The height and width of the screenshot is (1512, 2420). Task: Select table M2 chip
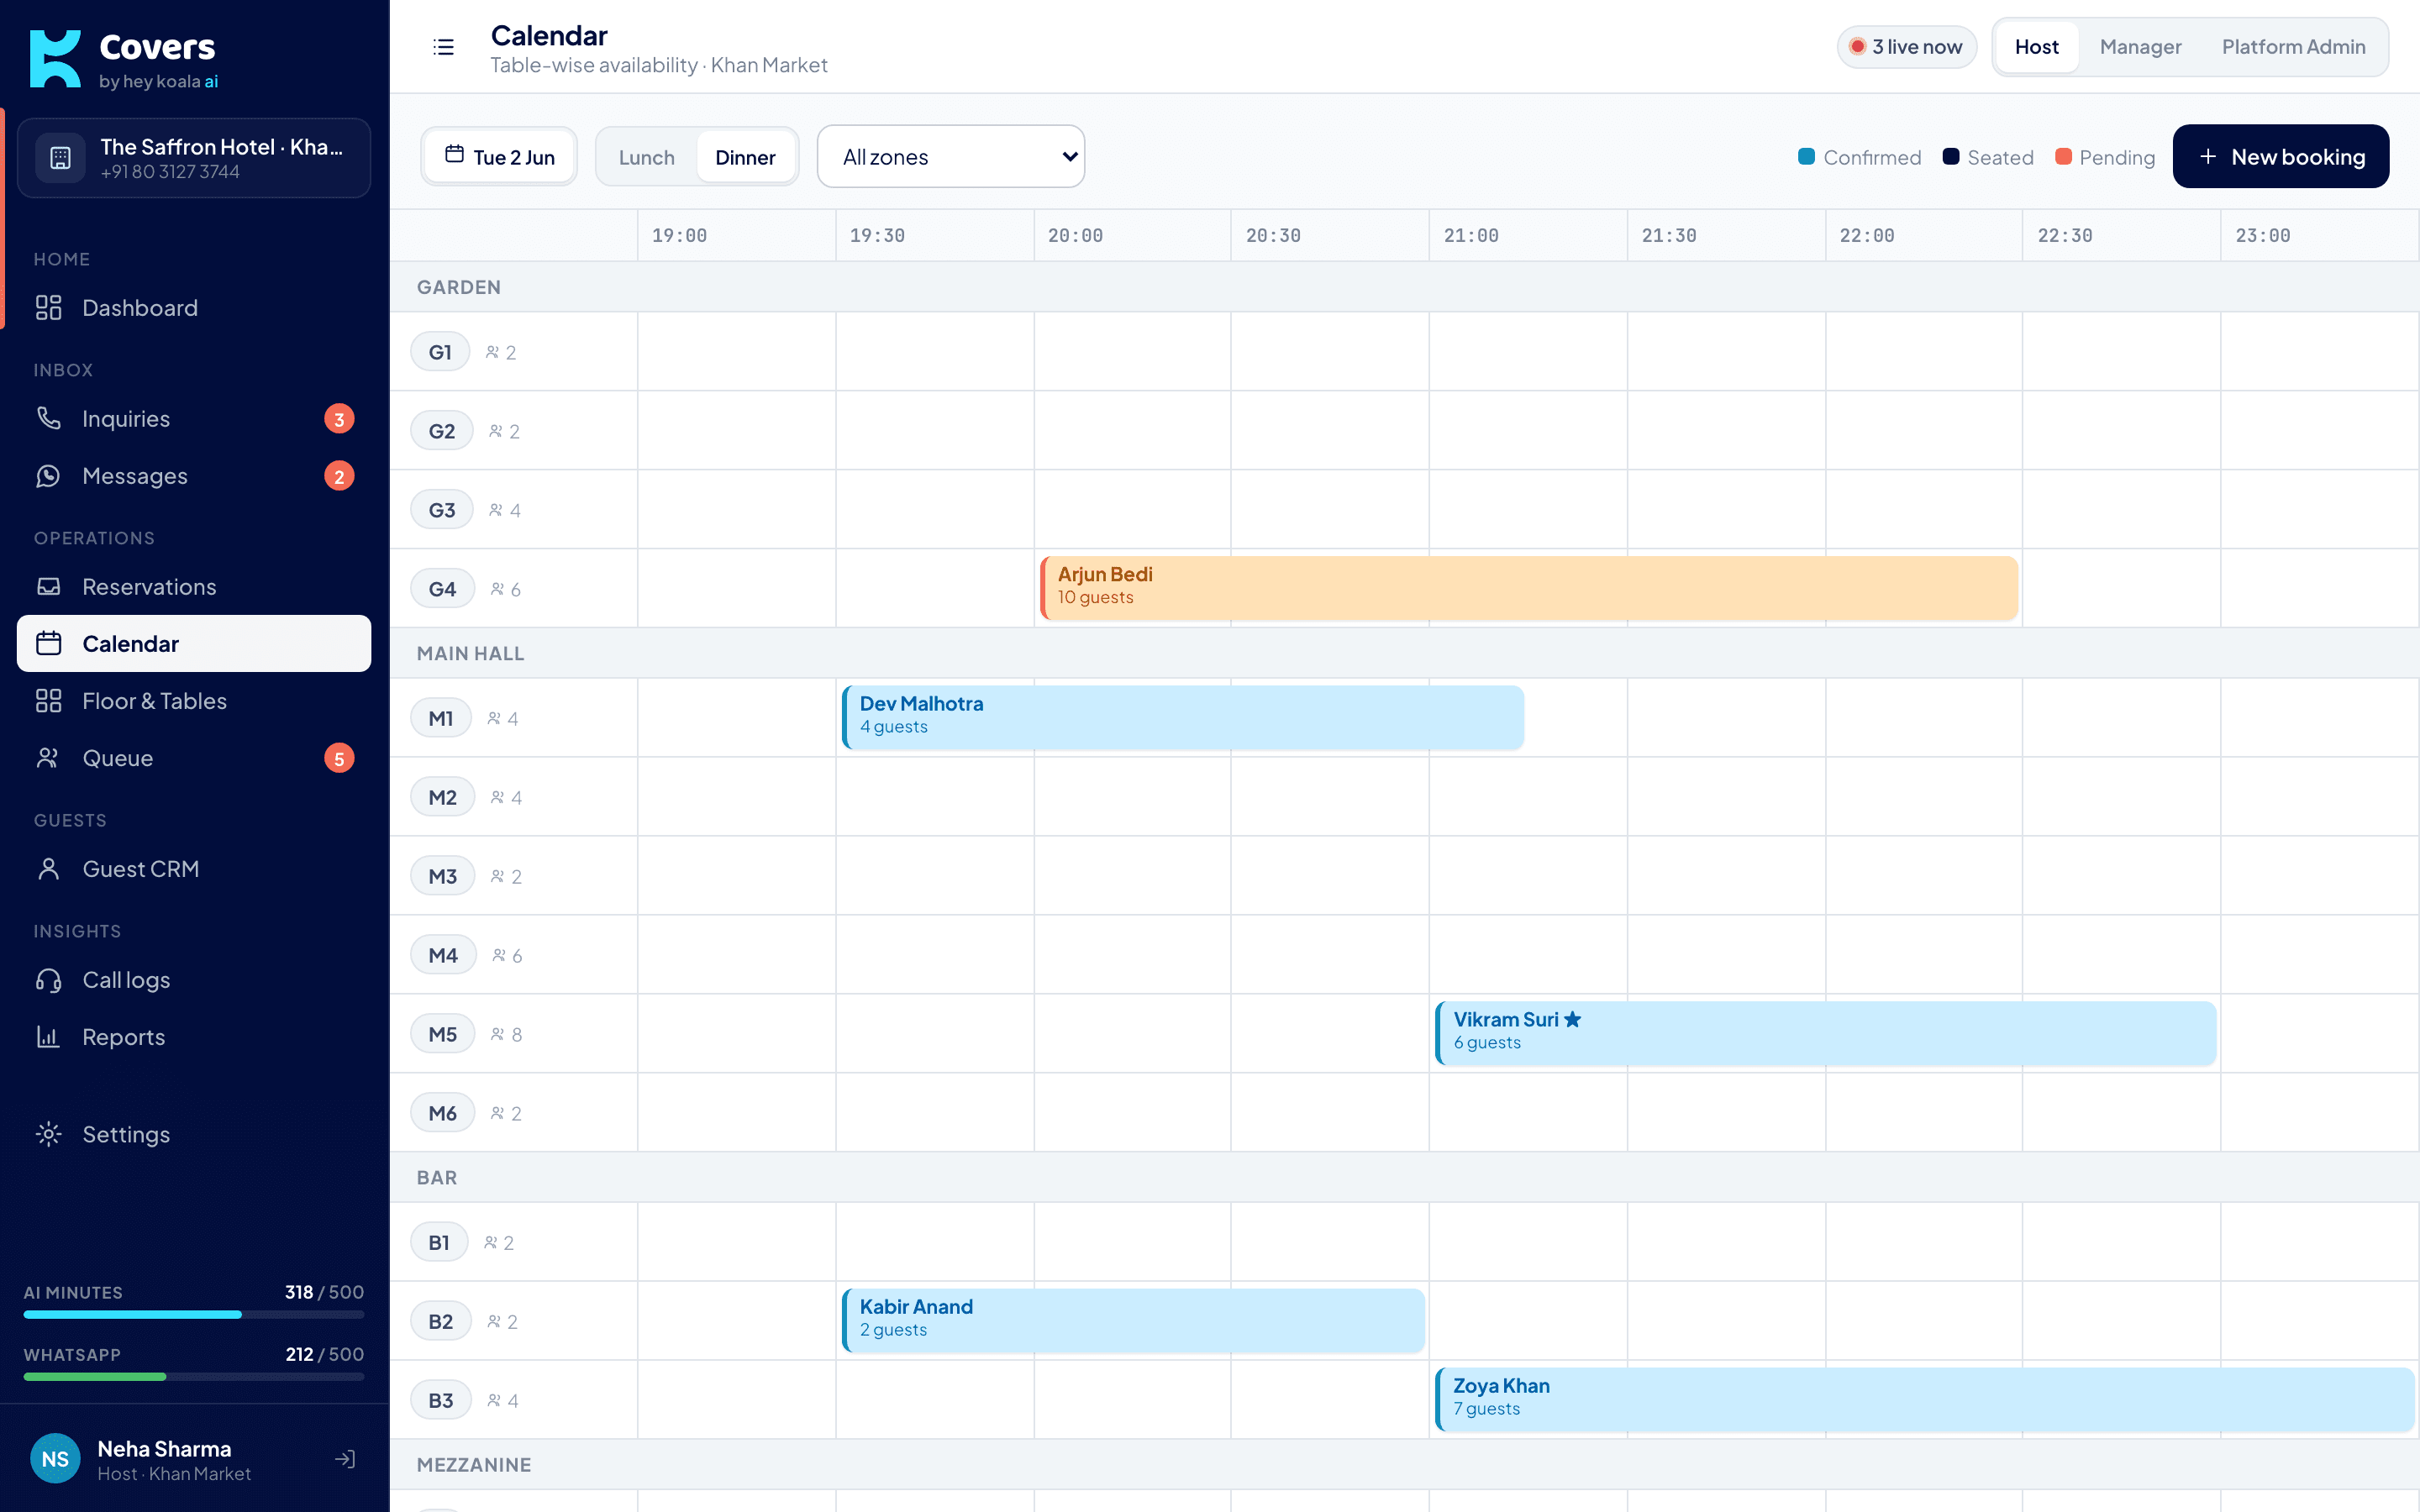(x=443, y=797)
